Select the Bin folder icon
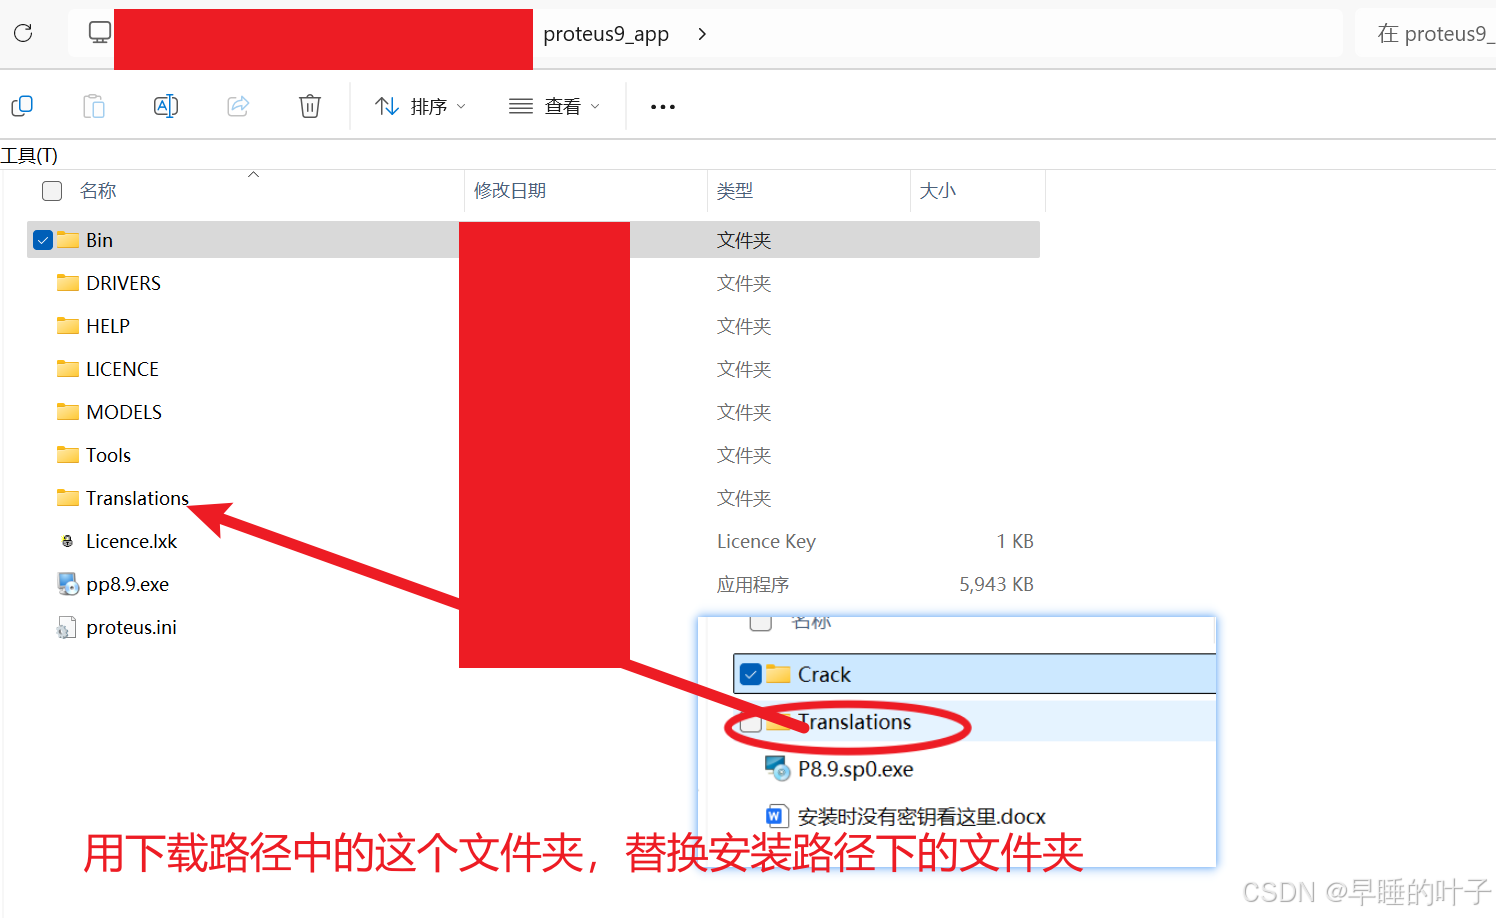This screenshot has height=918, width=1496. [68, 240]
